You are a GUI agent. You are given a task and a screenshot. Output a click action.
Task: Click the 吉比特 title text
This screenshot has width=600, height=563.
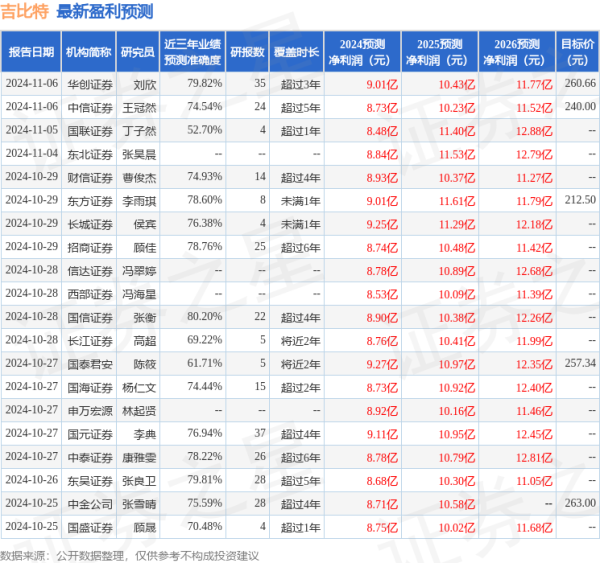click(25, 11)
